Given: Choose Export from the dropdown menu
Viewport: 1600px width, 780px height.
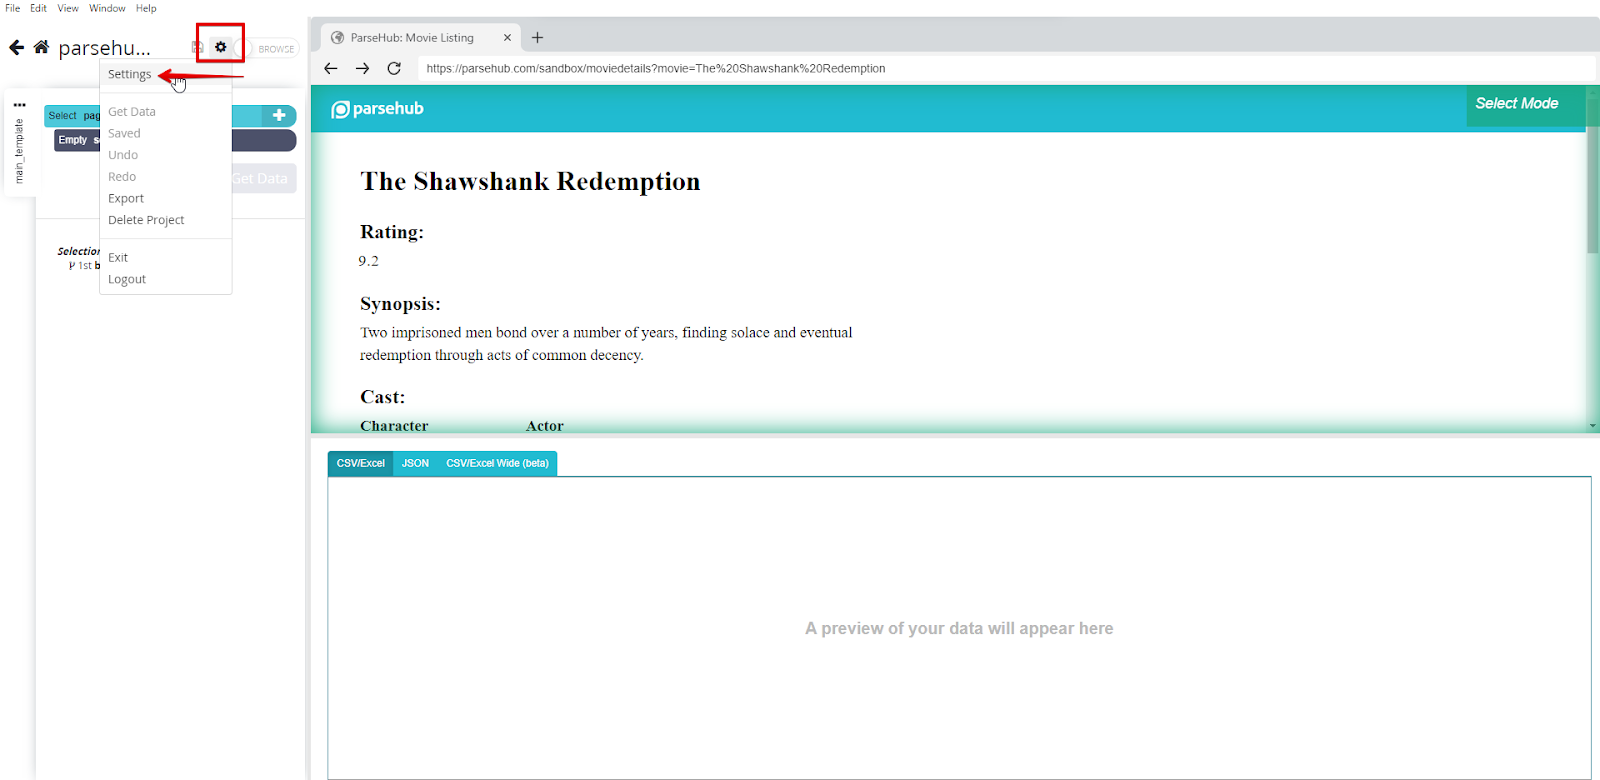Looking at the screenshot, I should (126, 198).
